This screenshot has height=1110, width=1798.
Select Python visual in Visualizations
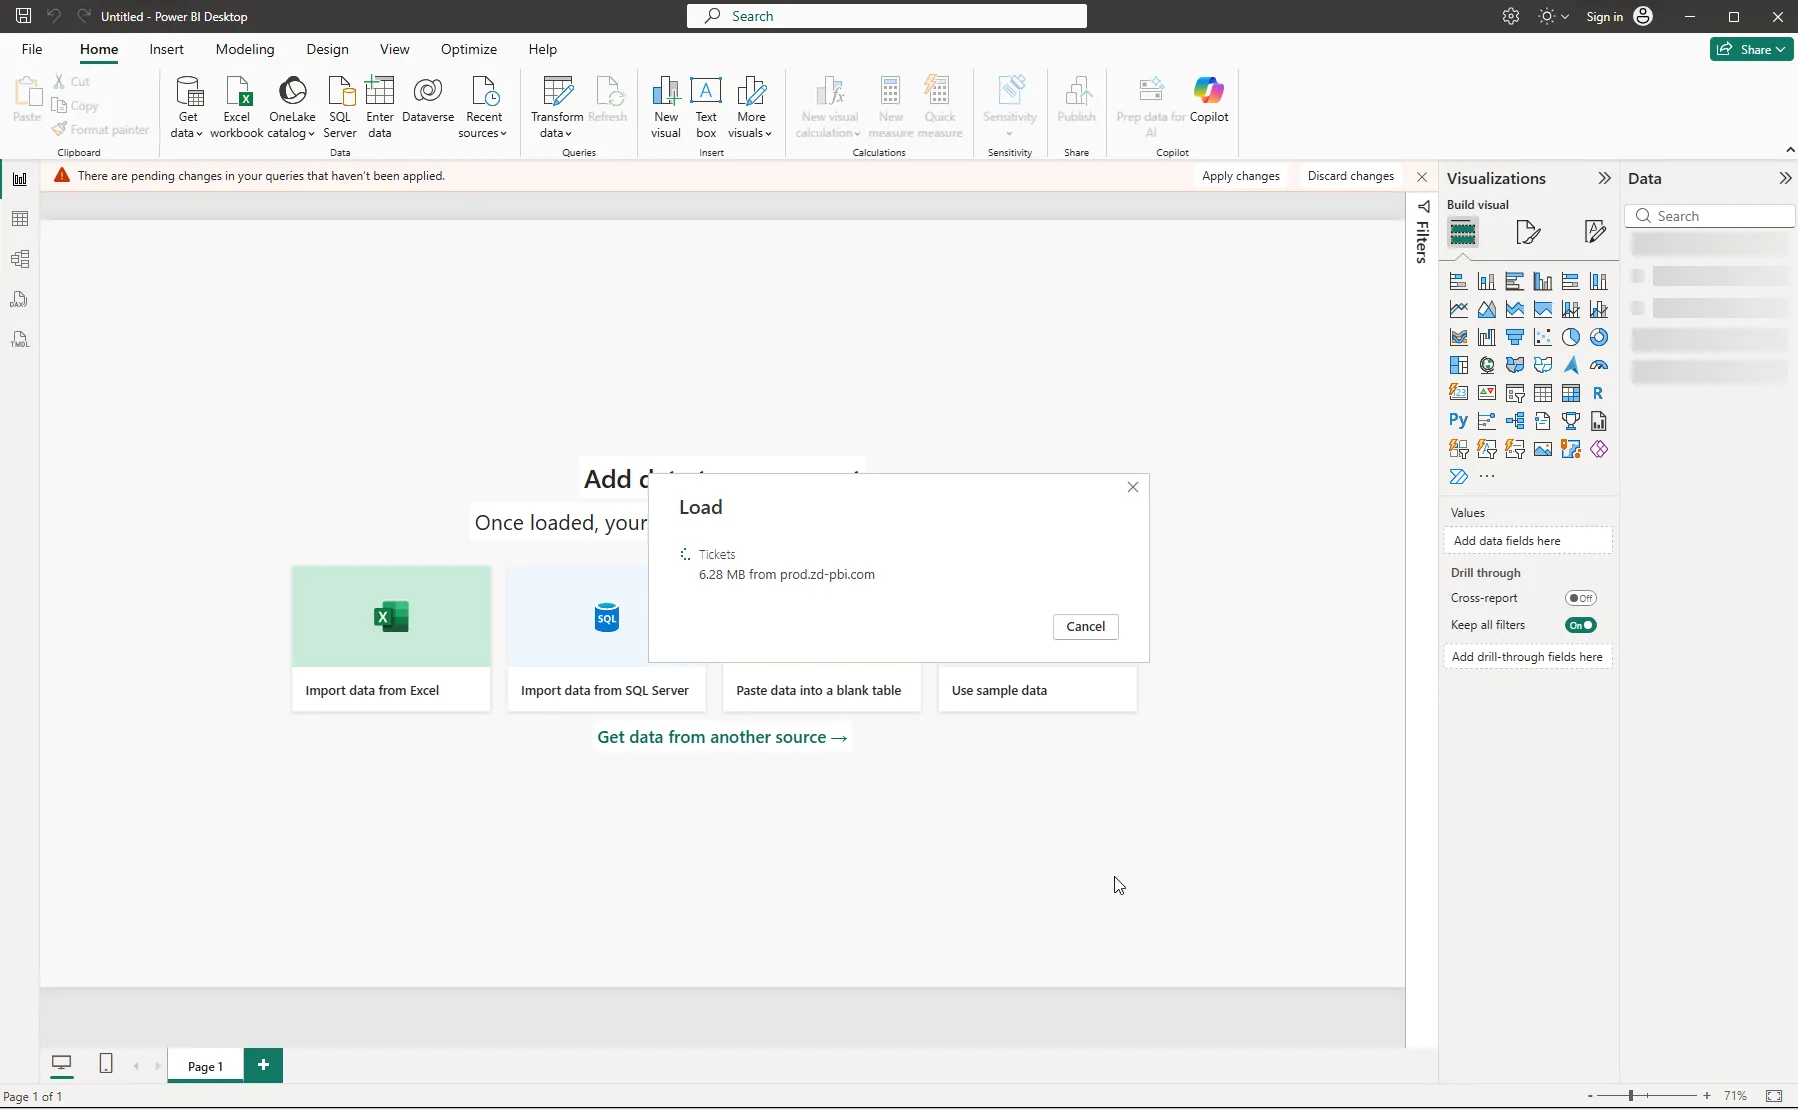click(1458, 421)
